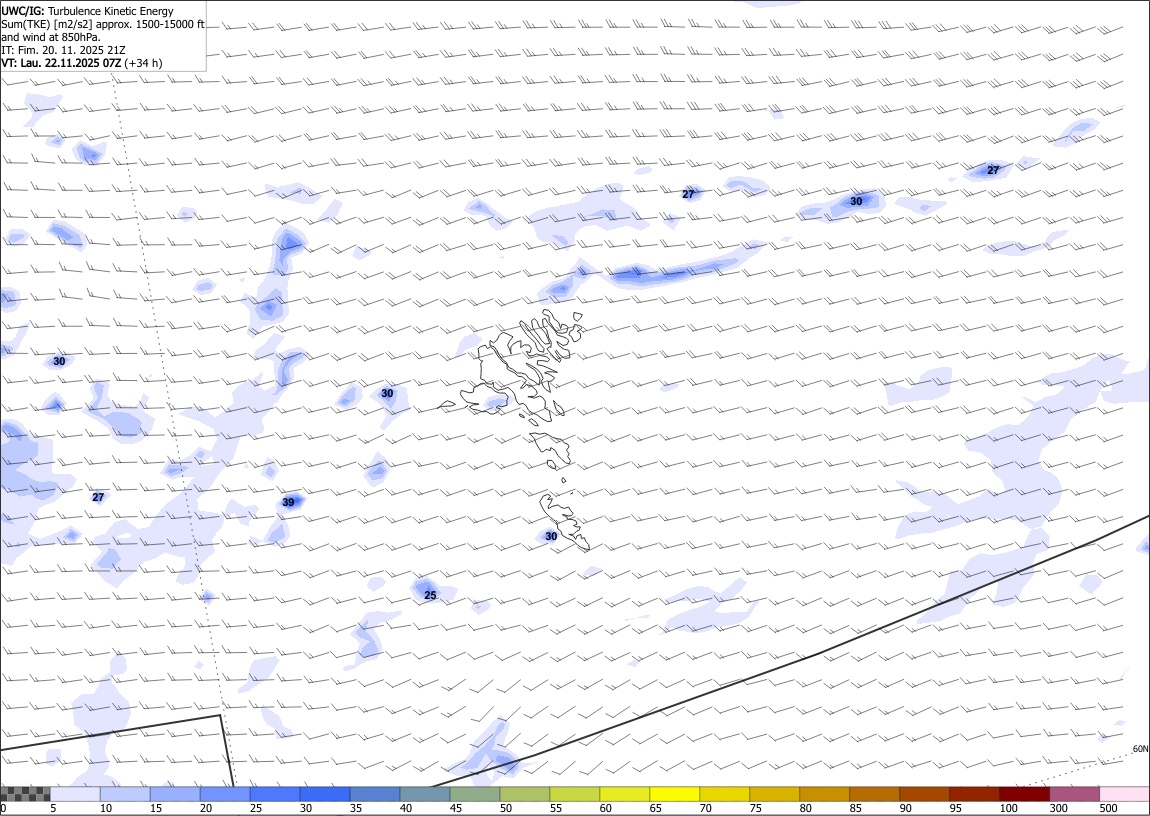Pick the 10–15 light blue legend swatch
1150x816 pixels.
tap(125, 794)
